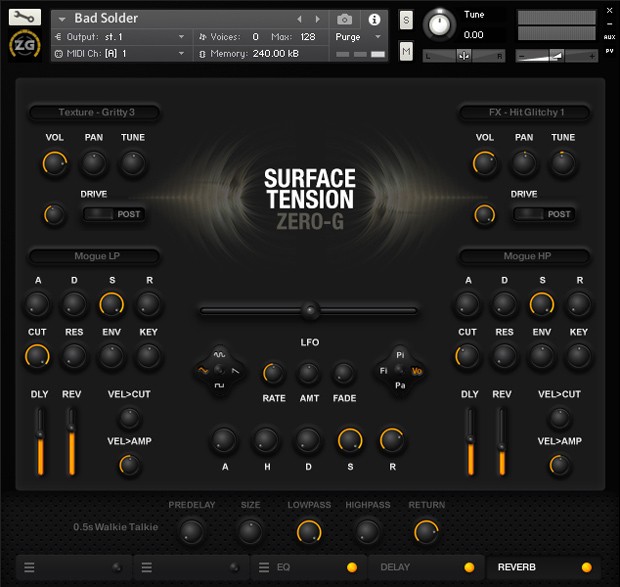
Task: Set LFO target to Vo (volume)
Action: 417,371
